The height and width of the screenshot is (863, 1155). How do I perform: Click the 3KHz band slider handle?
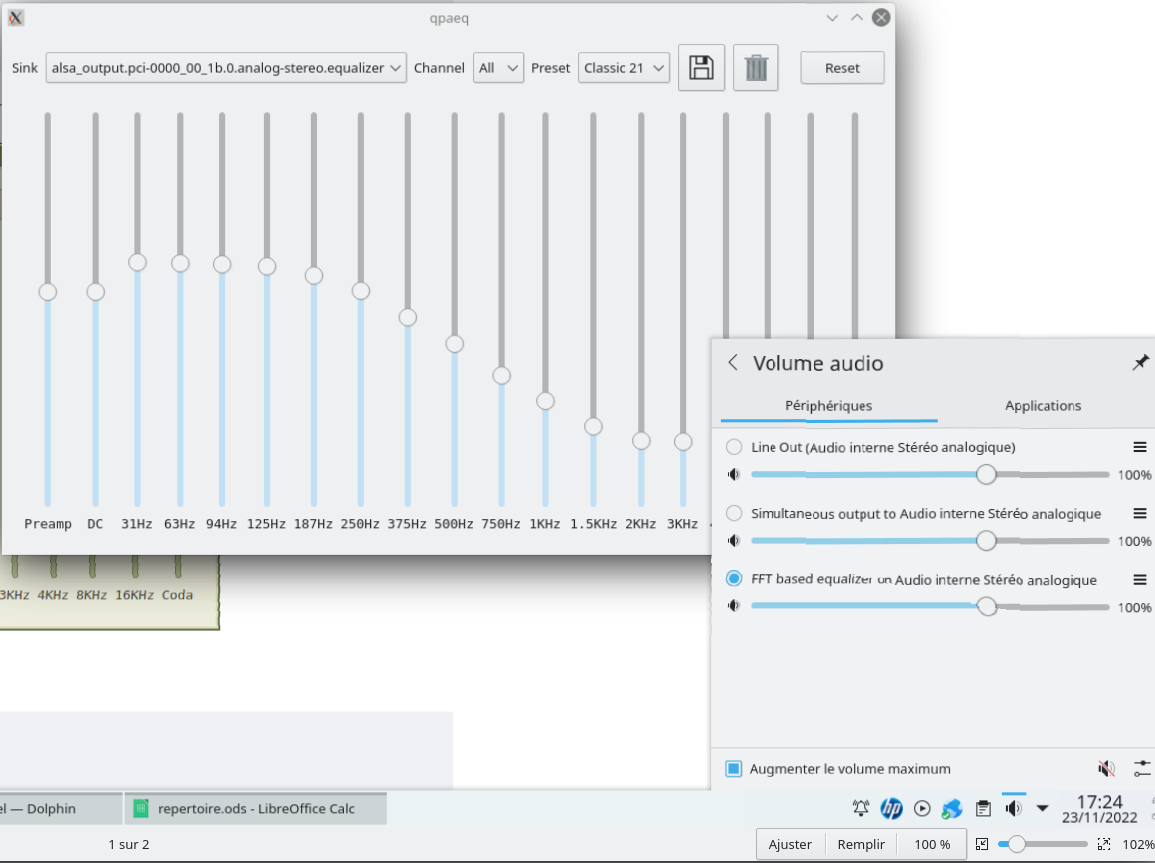pos(683,441)
